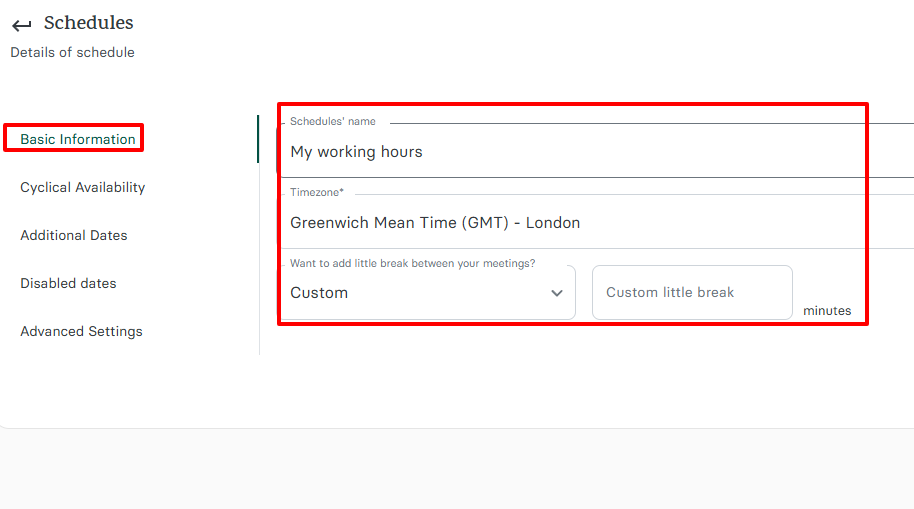Screen dimensions: 914x509
Task: Go to the Additional Dates tab
Action: [74, 235]
